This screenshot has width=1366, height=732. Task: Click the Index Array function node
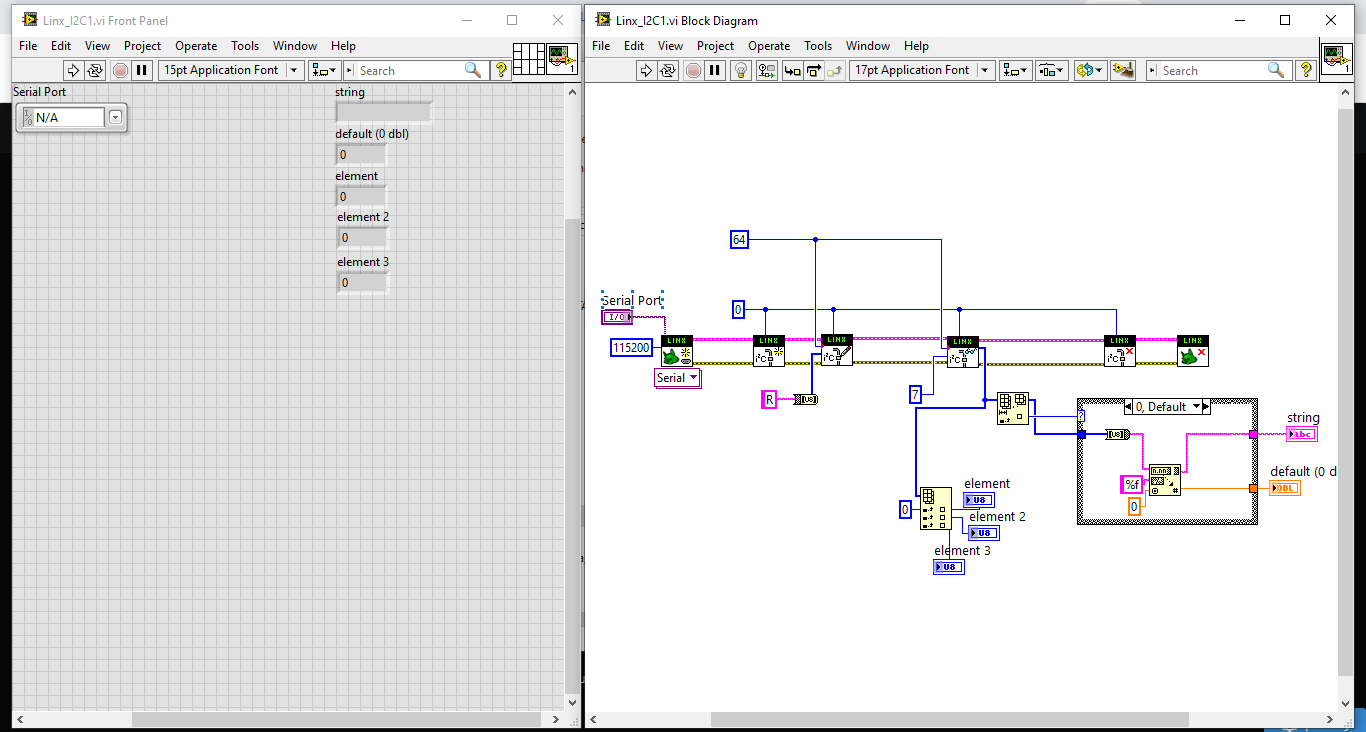coord(936,508)
